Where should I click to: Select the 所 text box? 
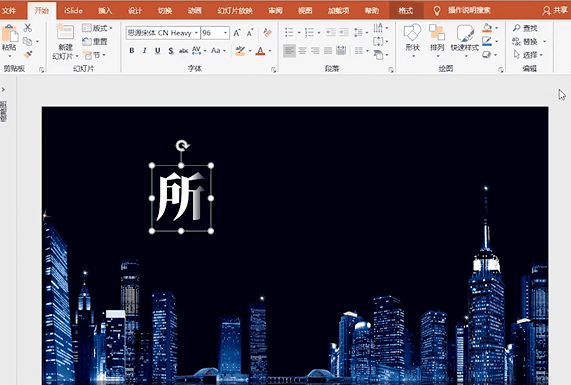coord(181,198)
